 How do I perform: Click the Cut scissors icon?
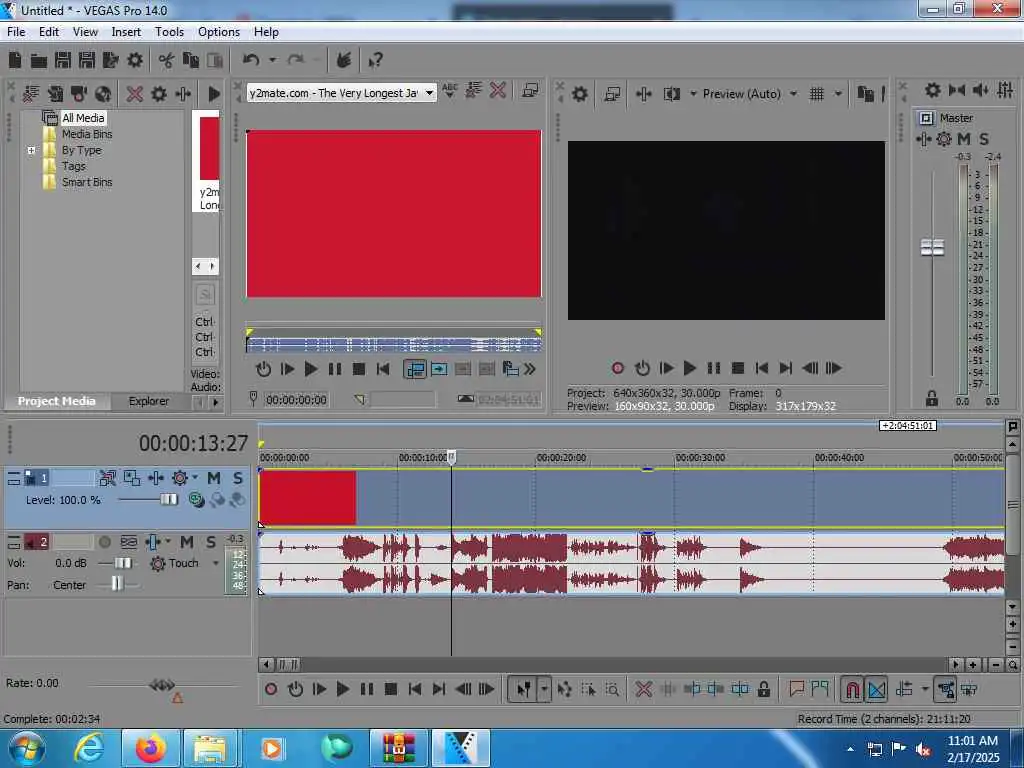[x=167, y=61]
